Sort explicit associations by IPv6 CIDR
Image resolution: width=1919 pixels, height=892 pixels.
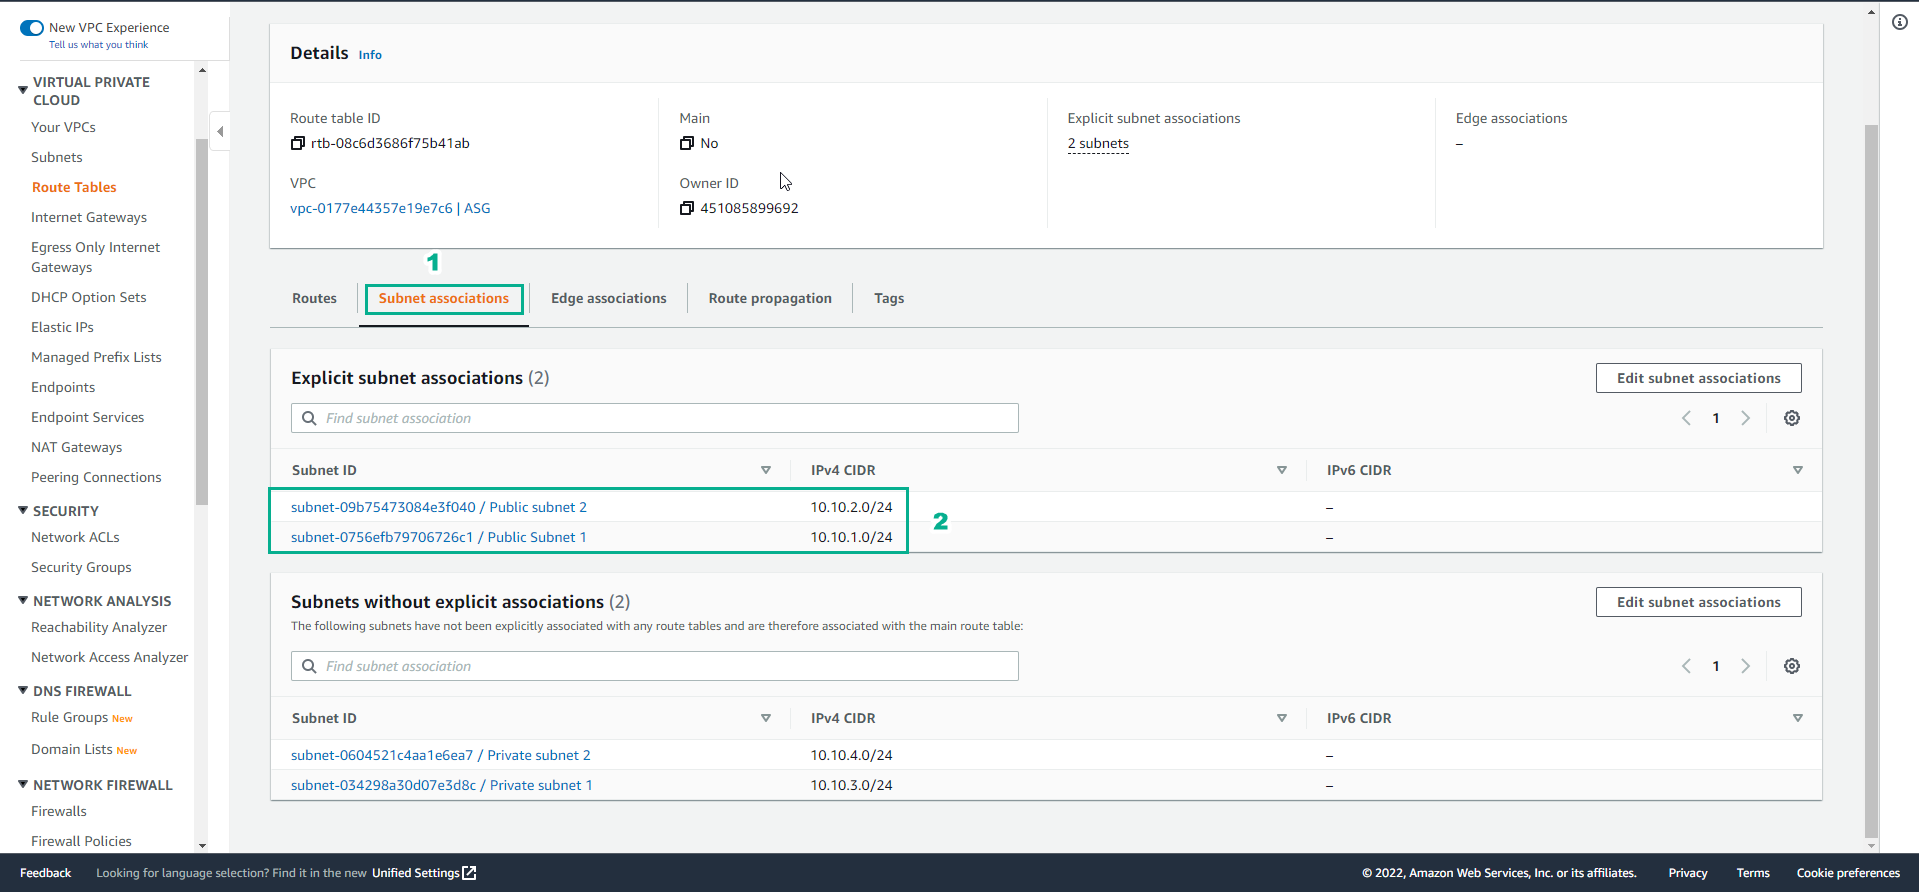pyautogui.click(x=1798, y=470)
